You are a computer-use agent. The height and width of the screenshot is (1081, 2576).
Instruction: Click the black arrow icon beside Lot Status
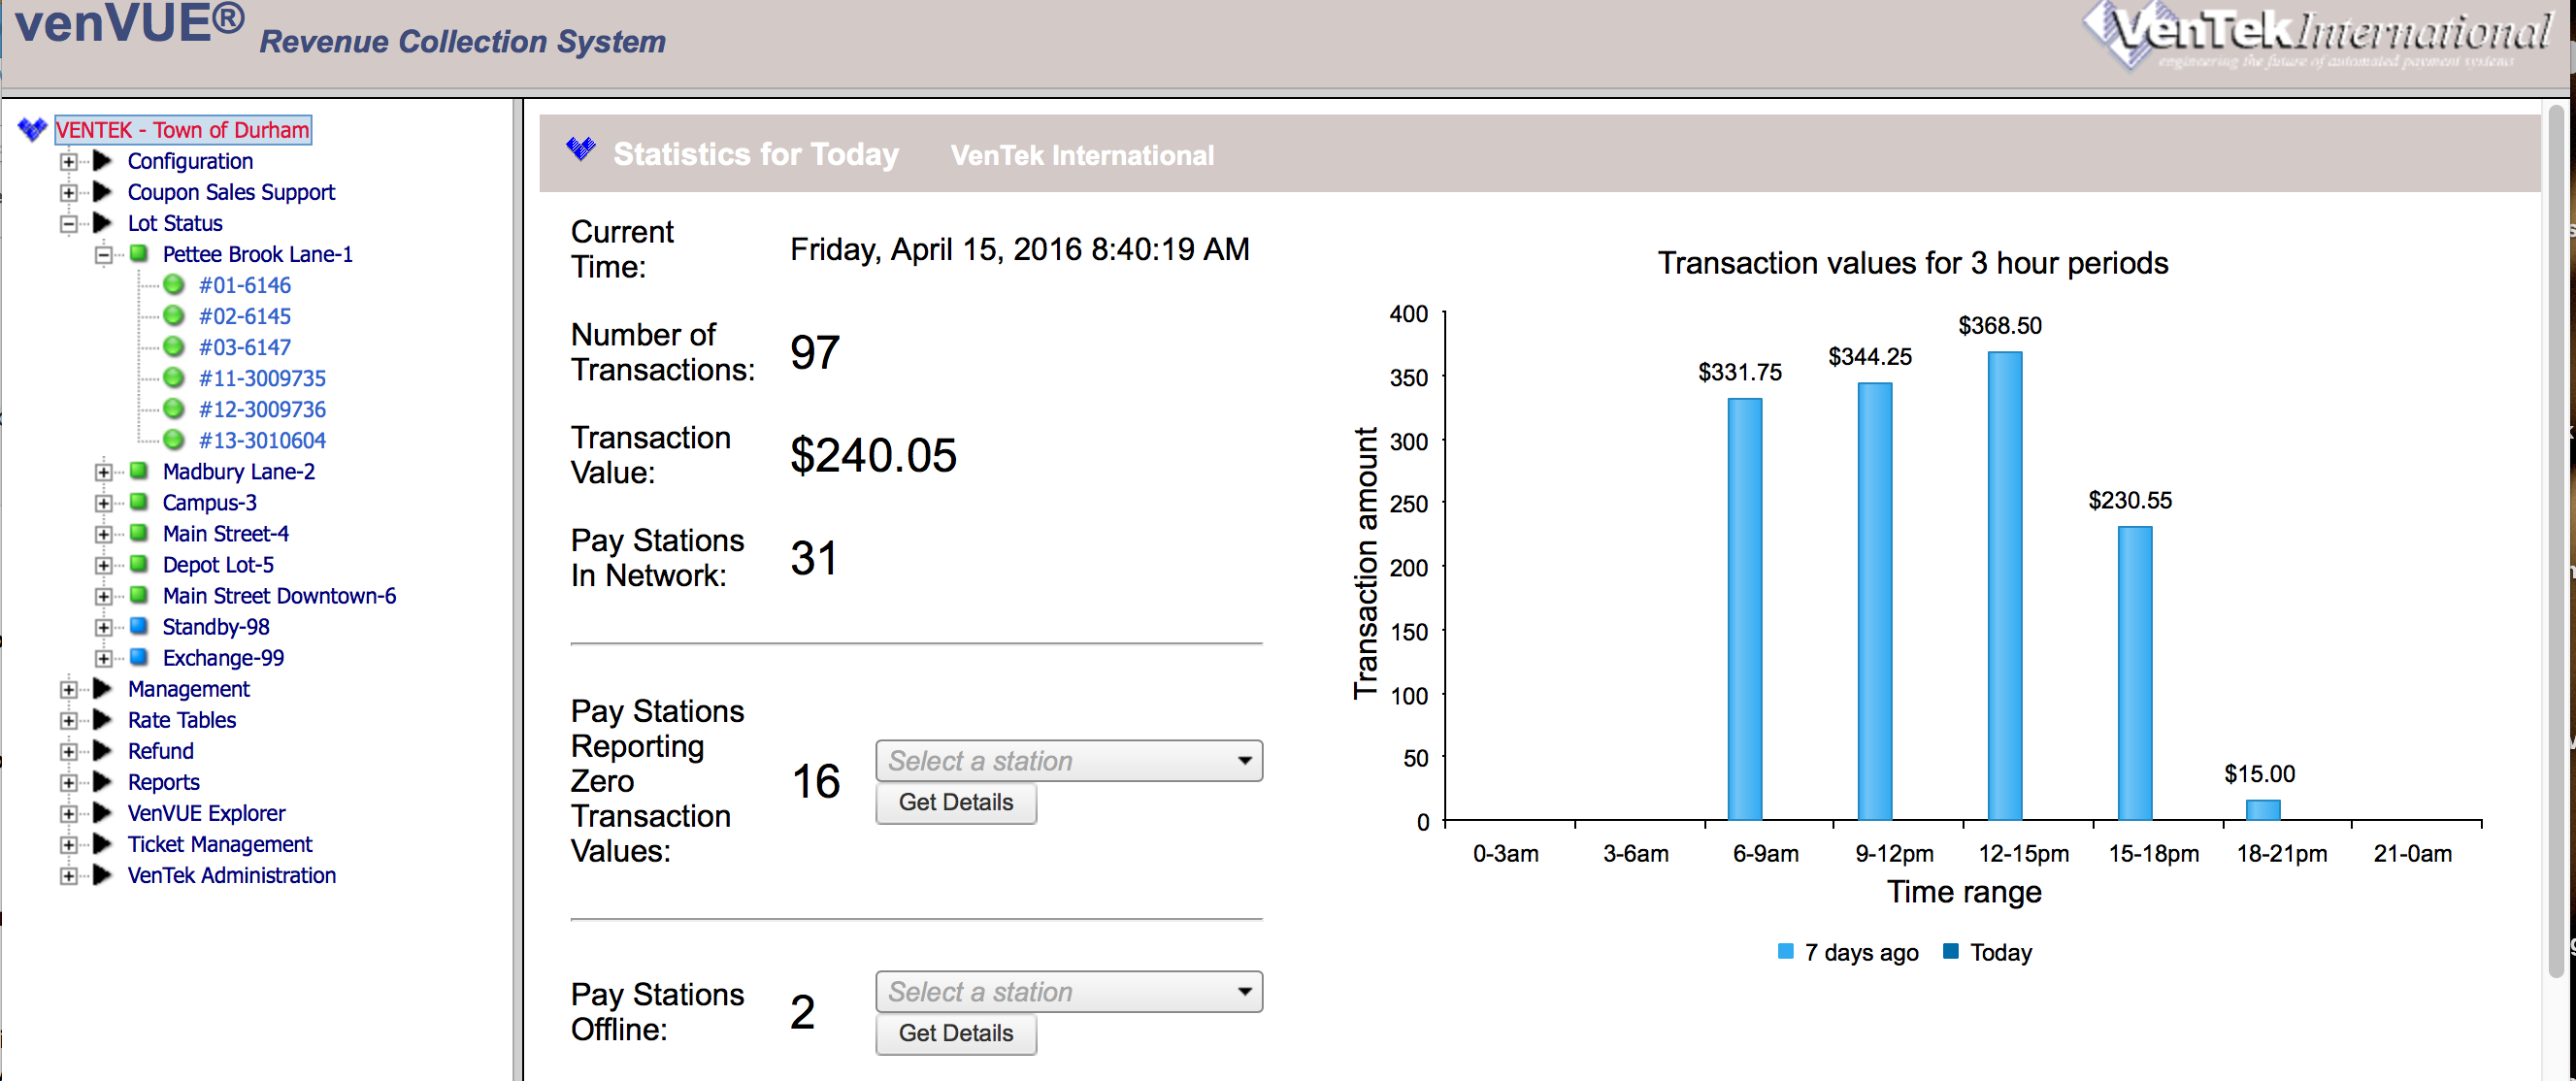pos(102,222)
